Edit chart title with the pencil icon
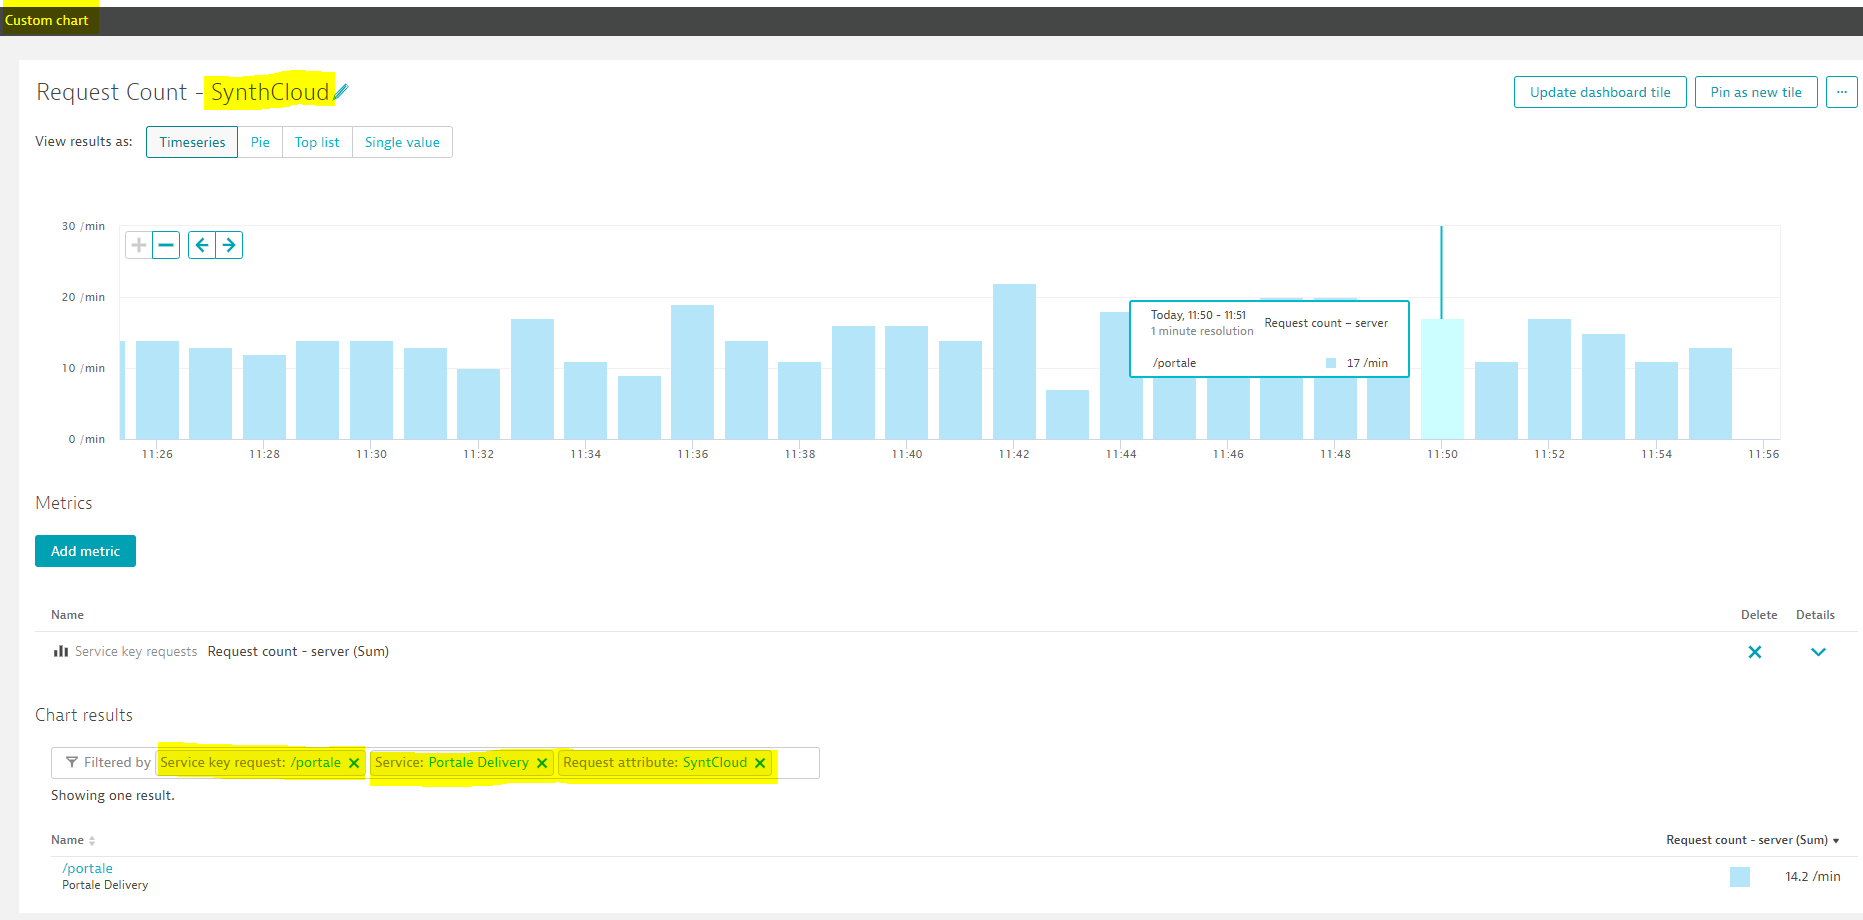This screenshot has height=920, width=1863. coord(342,92)
